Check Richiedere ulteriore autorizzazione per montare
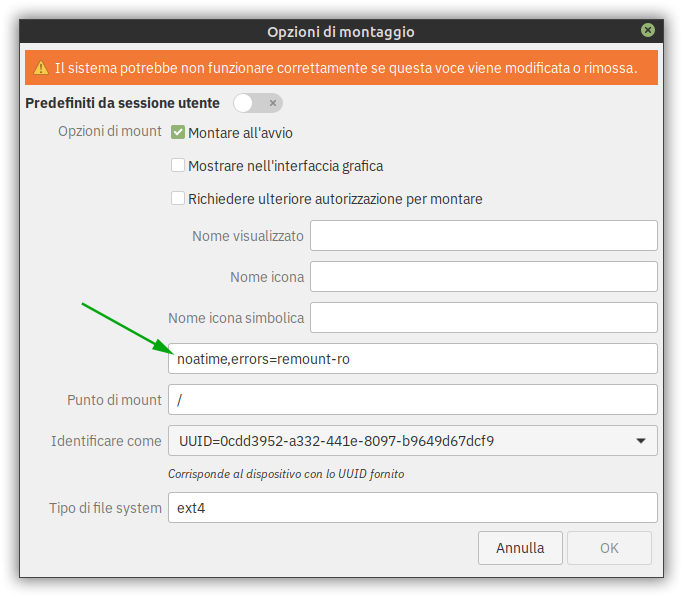The image size is (683, 597). tap(178, 199)
